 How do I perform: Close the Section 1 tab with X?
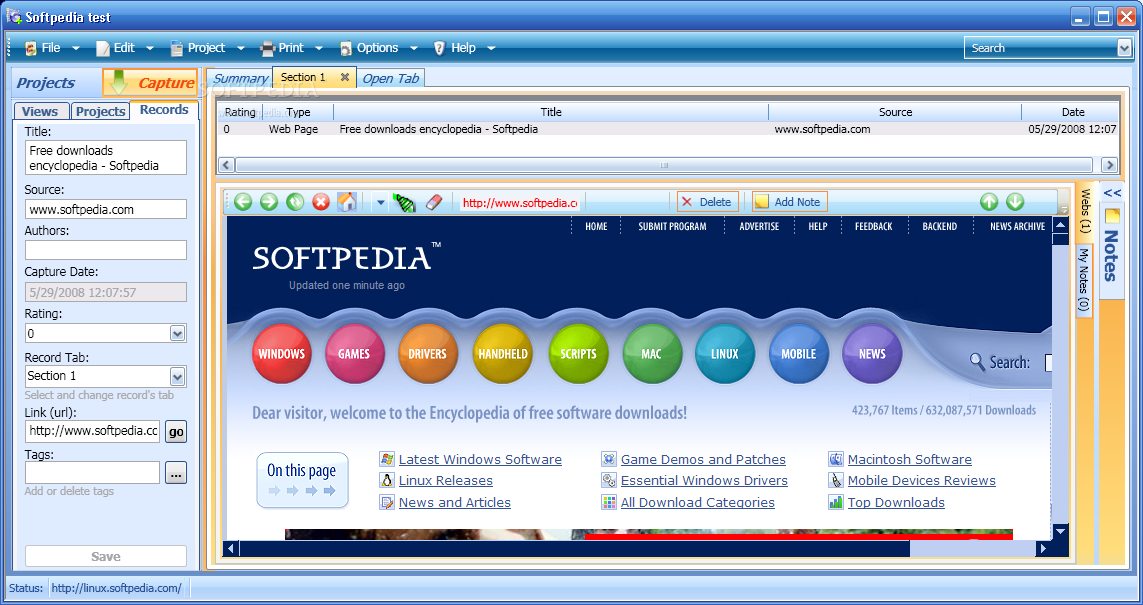pyautogui.click(x=345, y=77)
